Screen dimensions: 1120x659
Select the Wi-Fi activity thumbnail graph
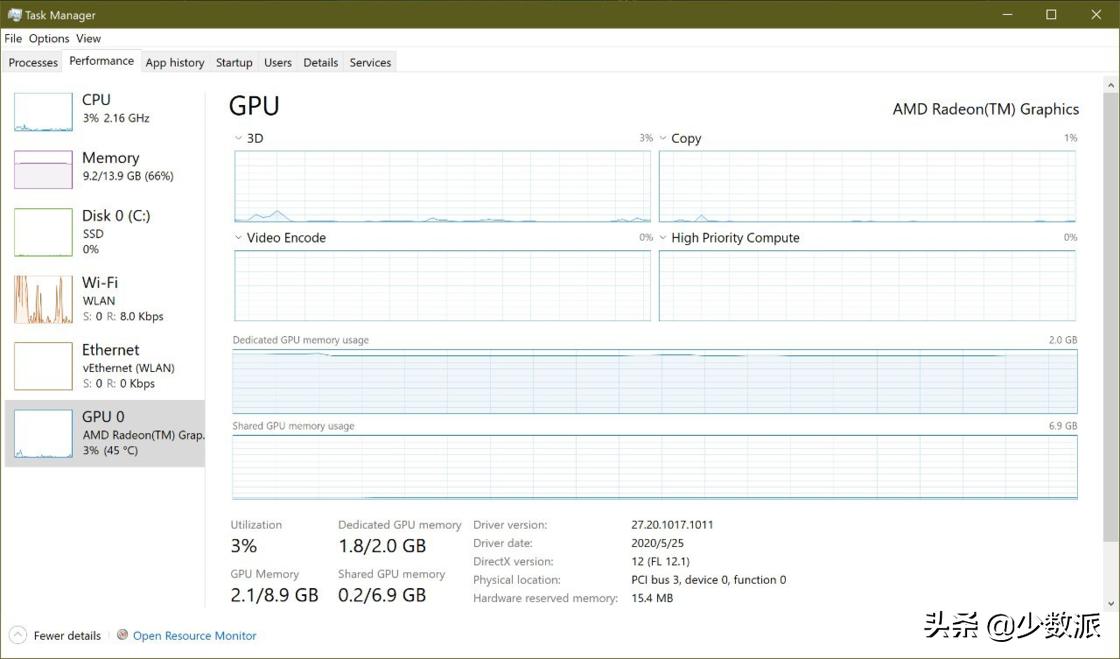(44, 299)
